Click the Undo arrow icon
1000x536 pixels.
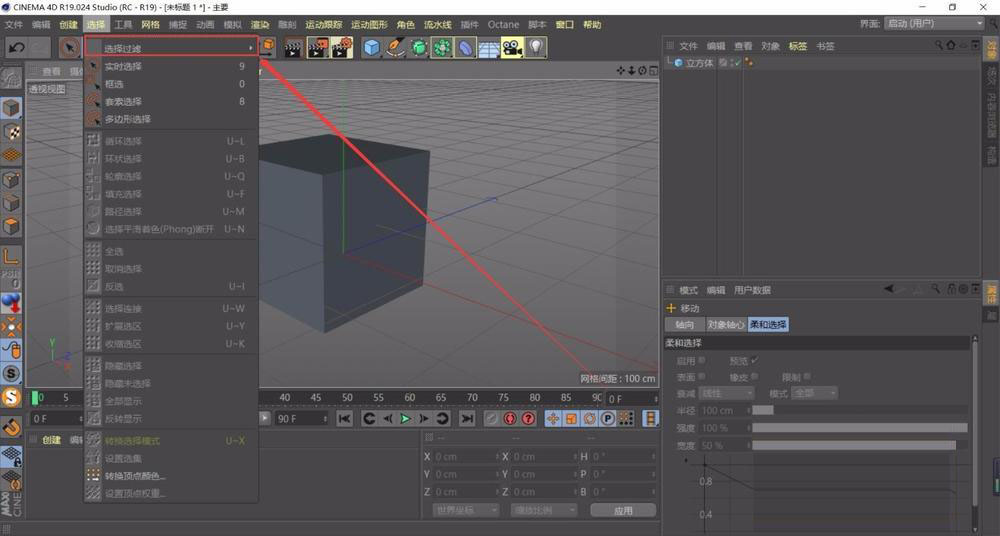[17, 48]
